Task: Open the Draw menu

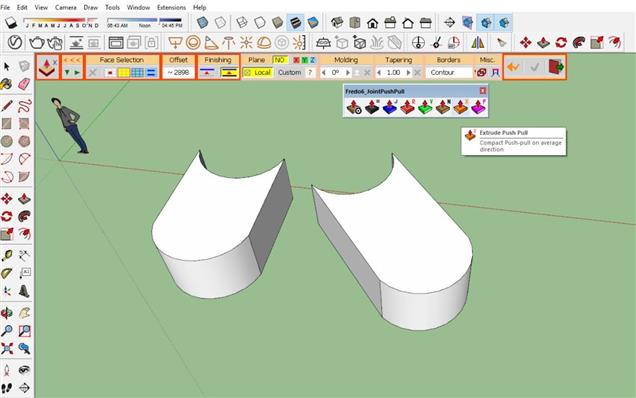Action: pyautogui.click(x=90, y=7)
